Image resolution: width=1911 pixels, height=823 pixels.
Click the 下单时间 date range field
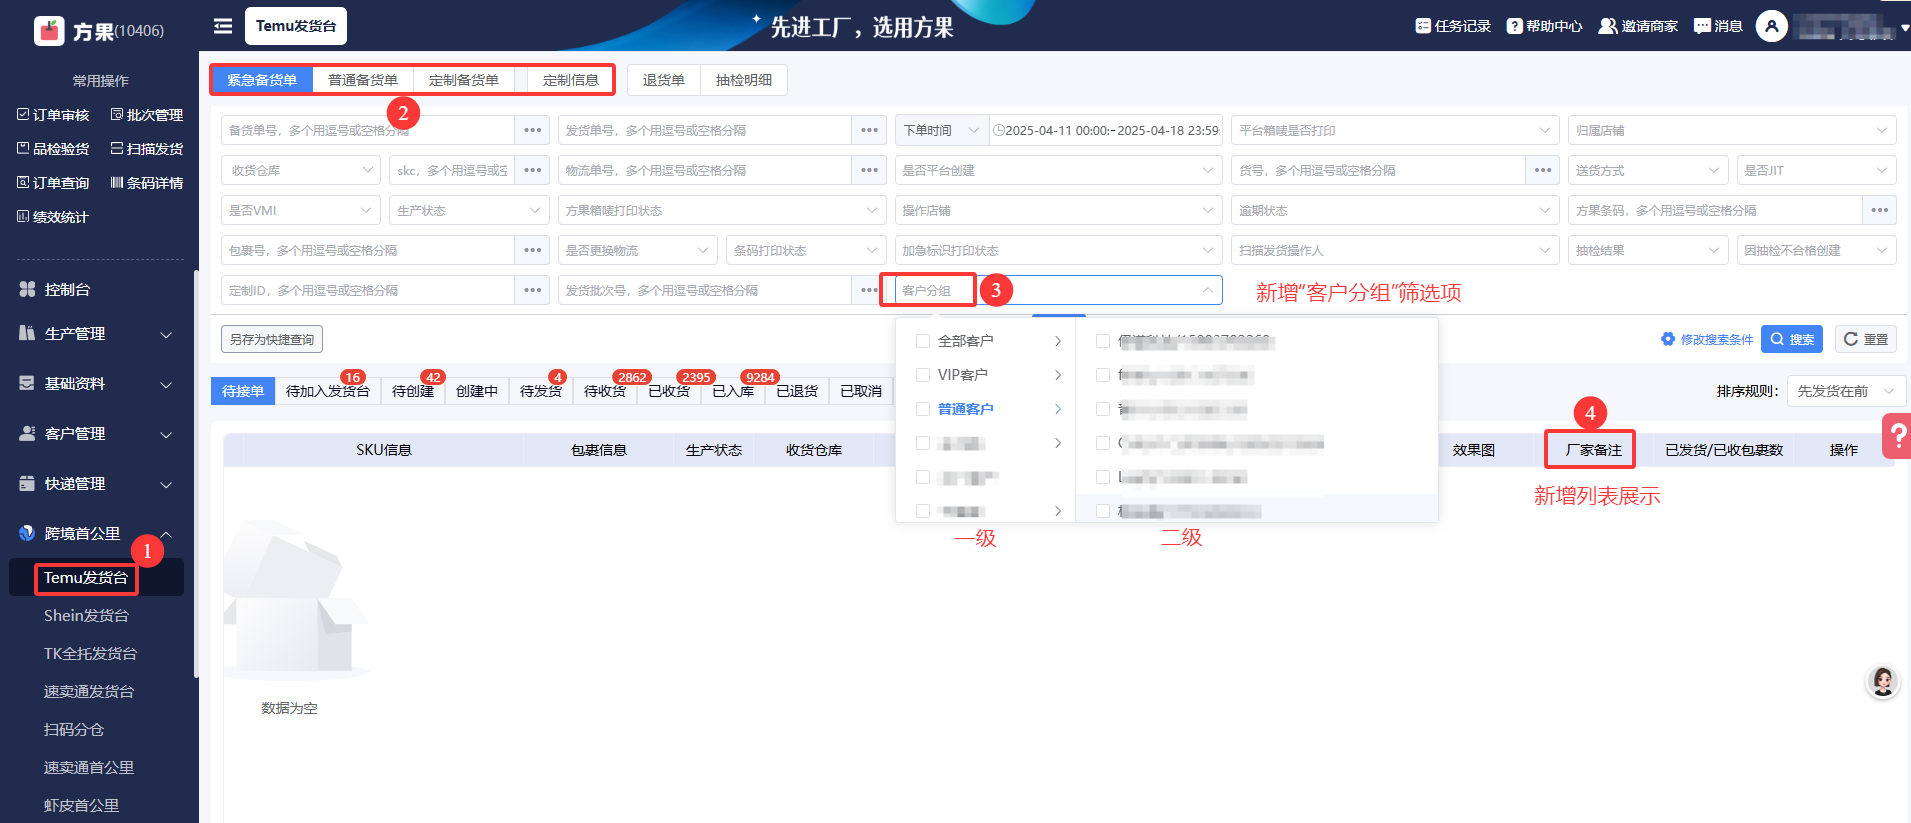point(1106,130)
